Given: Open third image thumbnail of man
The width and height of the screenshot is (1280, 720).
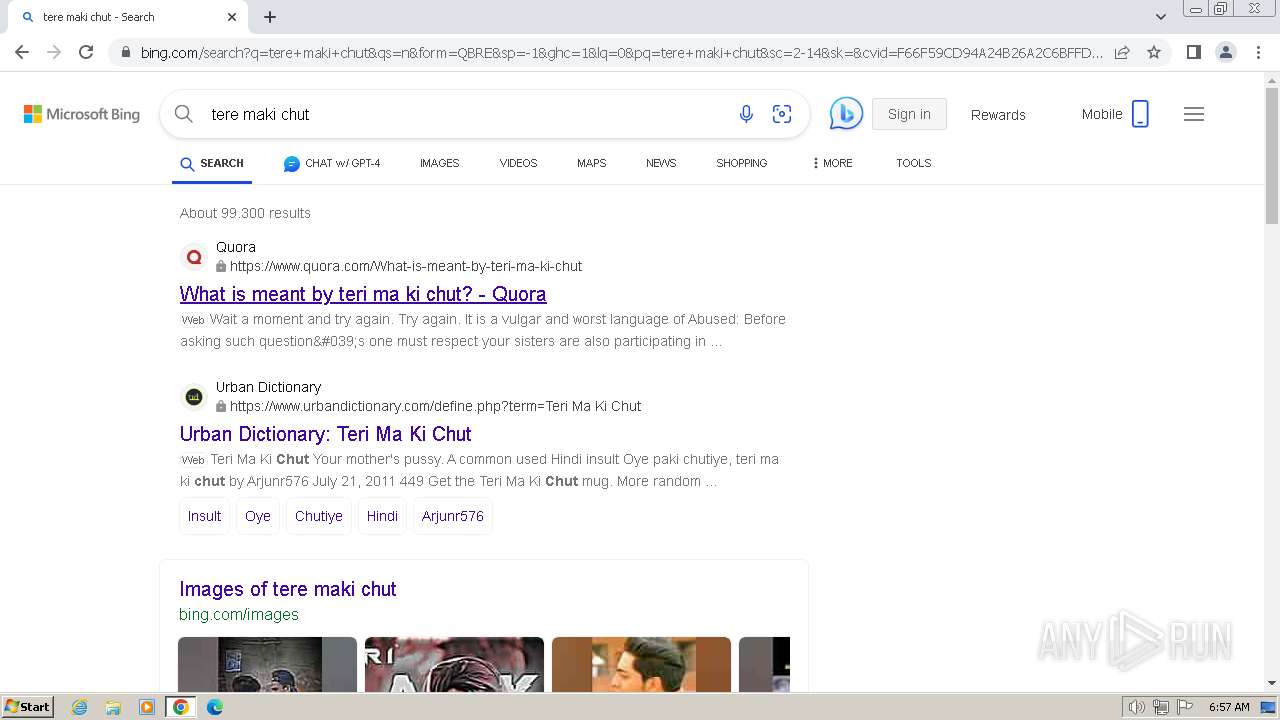Looking at the screenshot, I should 641,664.
